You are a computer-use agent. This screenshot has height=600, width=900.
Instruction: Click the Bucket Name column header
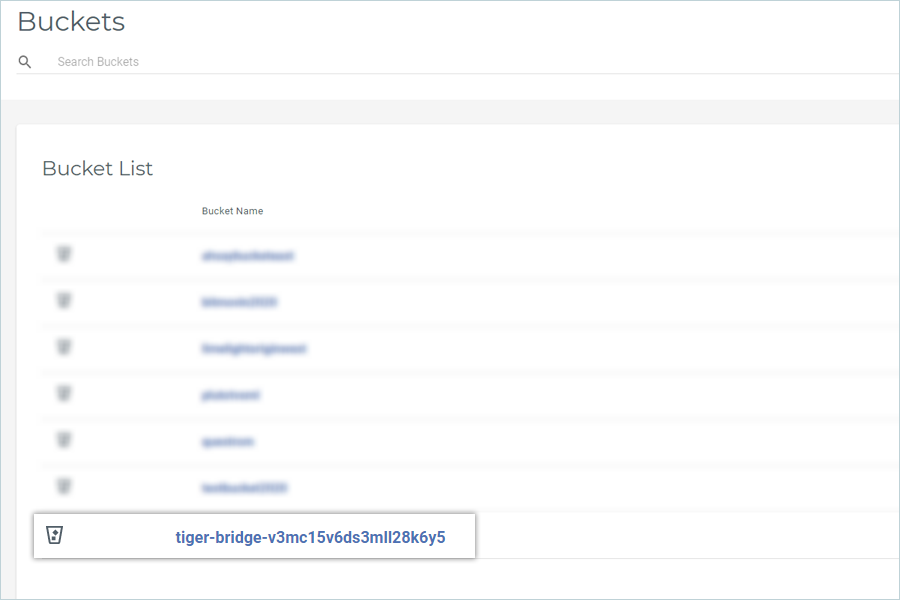[x=232, y=211]
